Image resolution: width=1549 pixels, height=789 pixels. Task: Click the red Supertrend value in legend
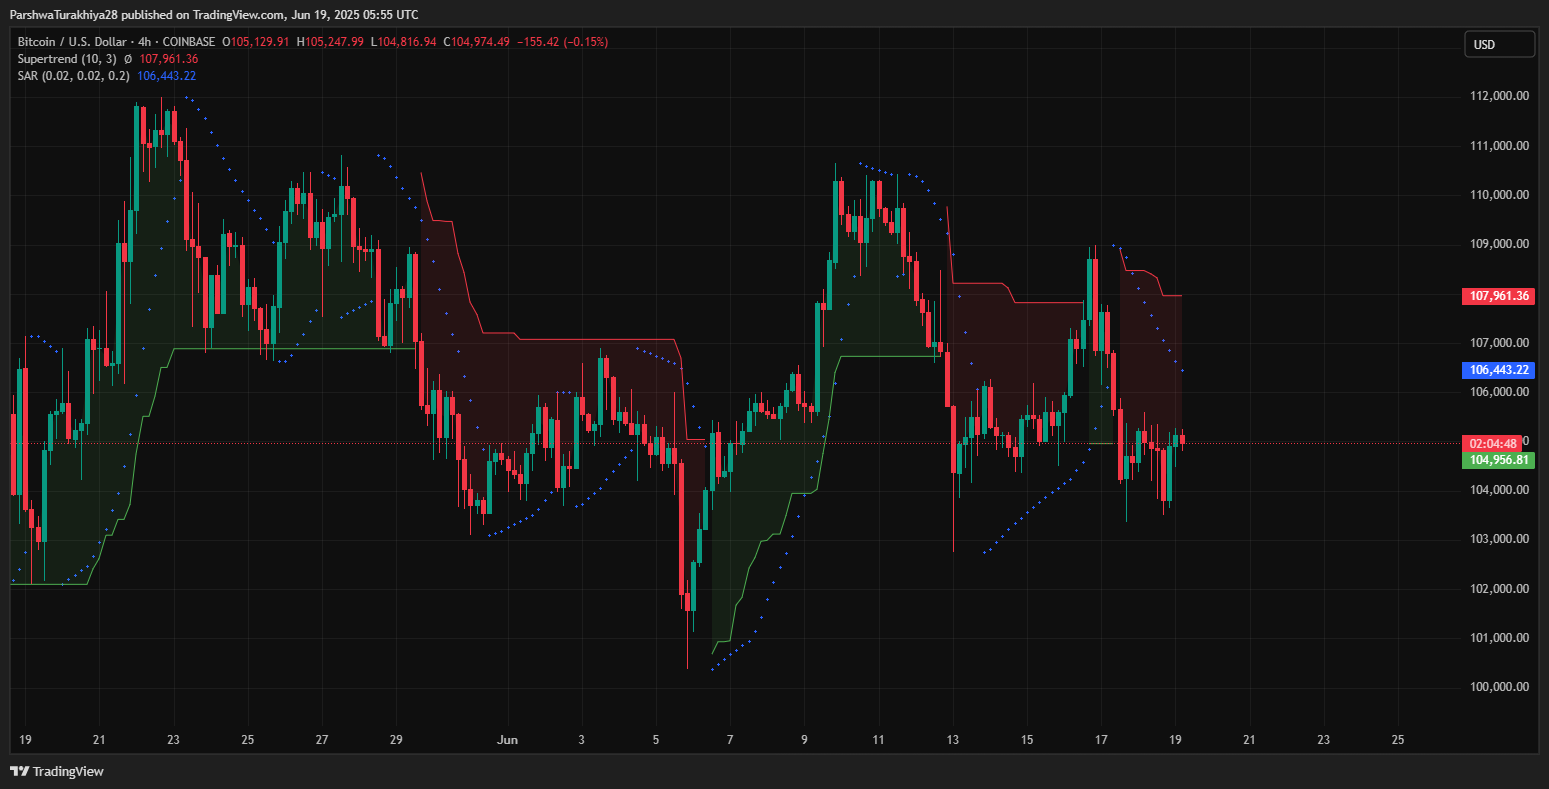168,59
